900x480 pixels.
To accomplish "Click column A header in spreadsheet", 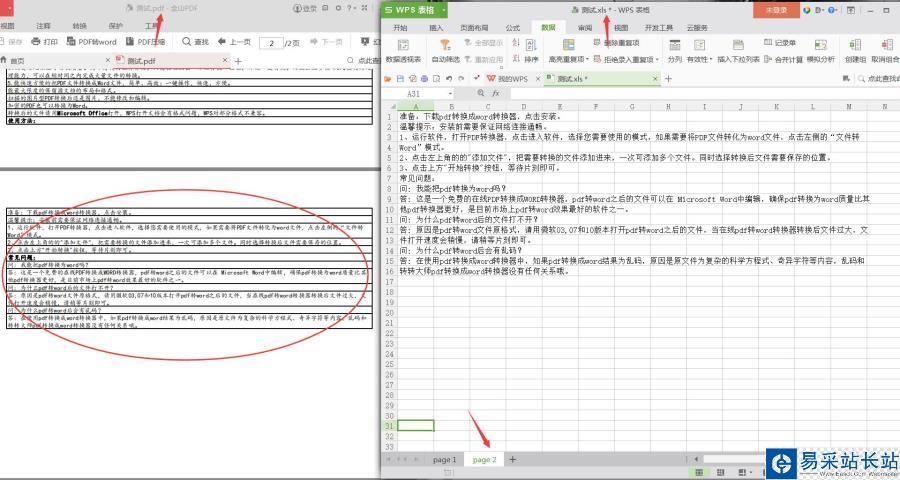I will coord(416,107).
